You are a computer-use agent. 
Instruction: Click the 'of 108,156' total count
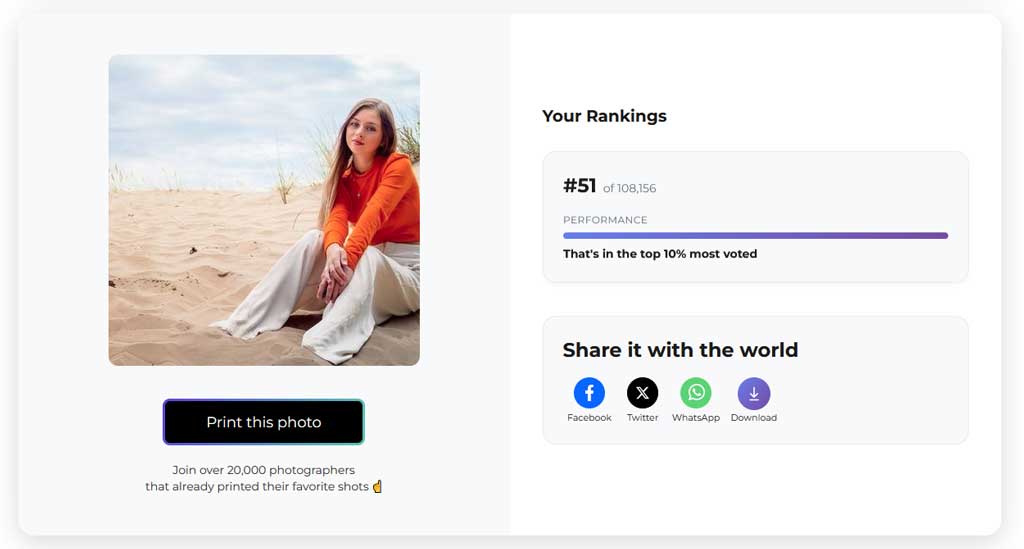(x=630, y=189)
